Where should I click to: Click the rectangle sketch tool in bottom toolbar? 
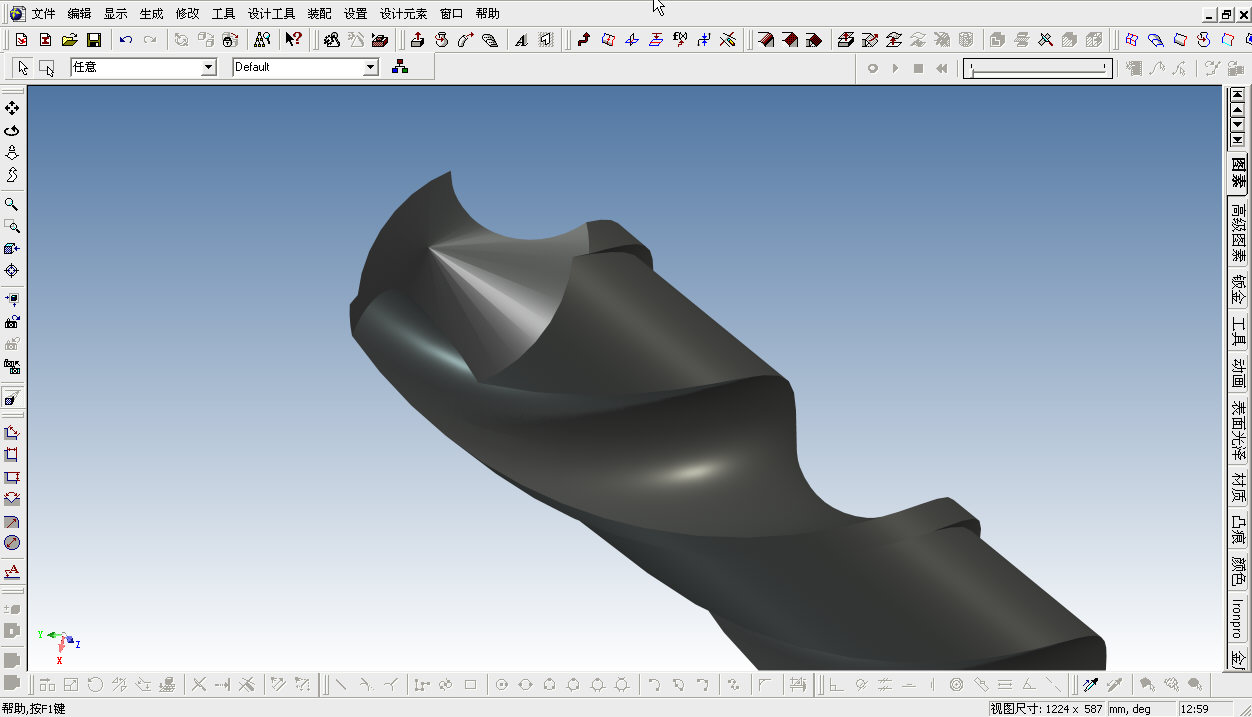(x=470, y=685)
